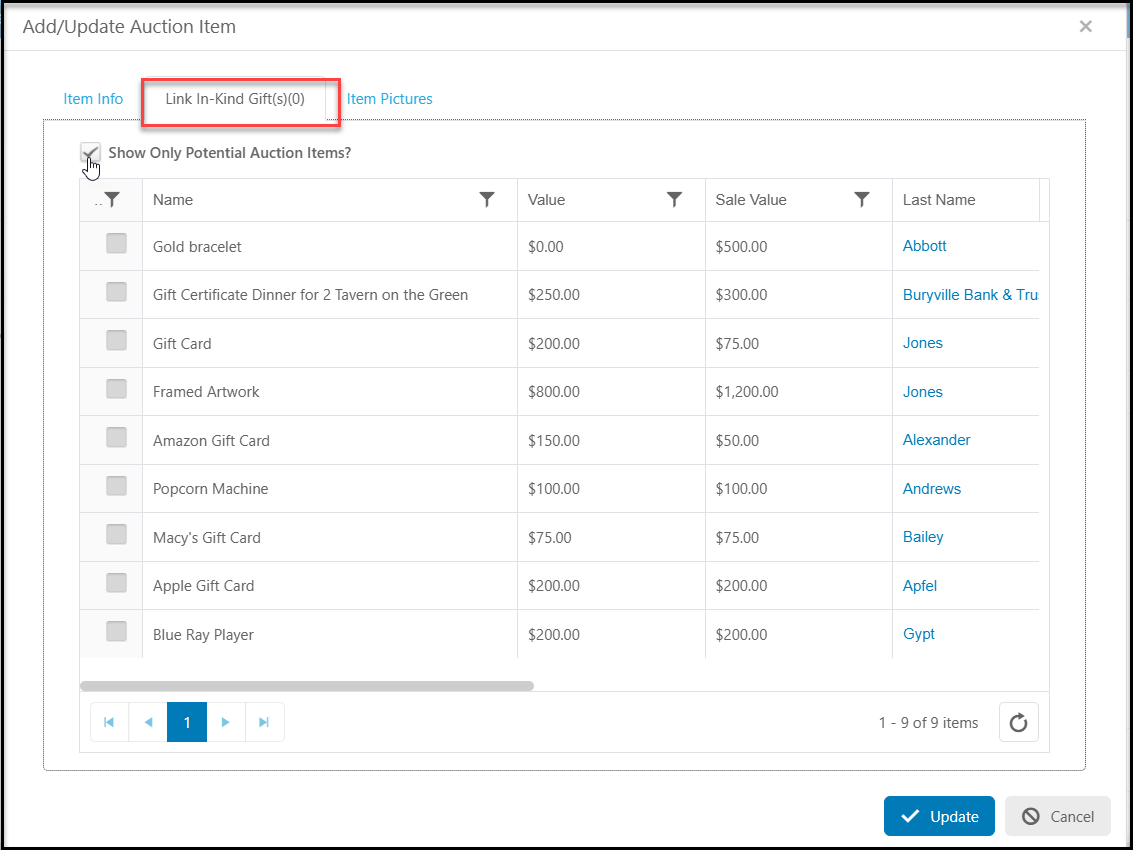The width and height of the screenshot is (1133, 850).
Task: Click the $800.00 value cell
Action: point(611,392)
